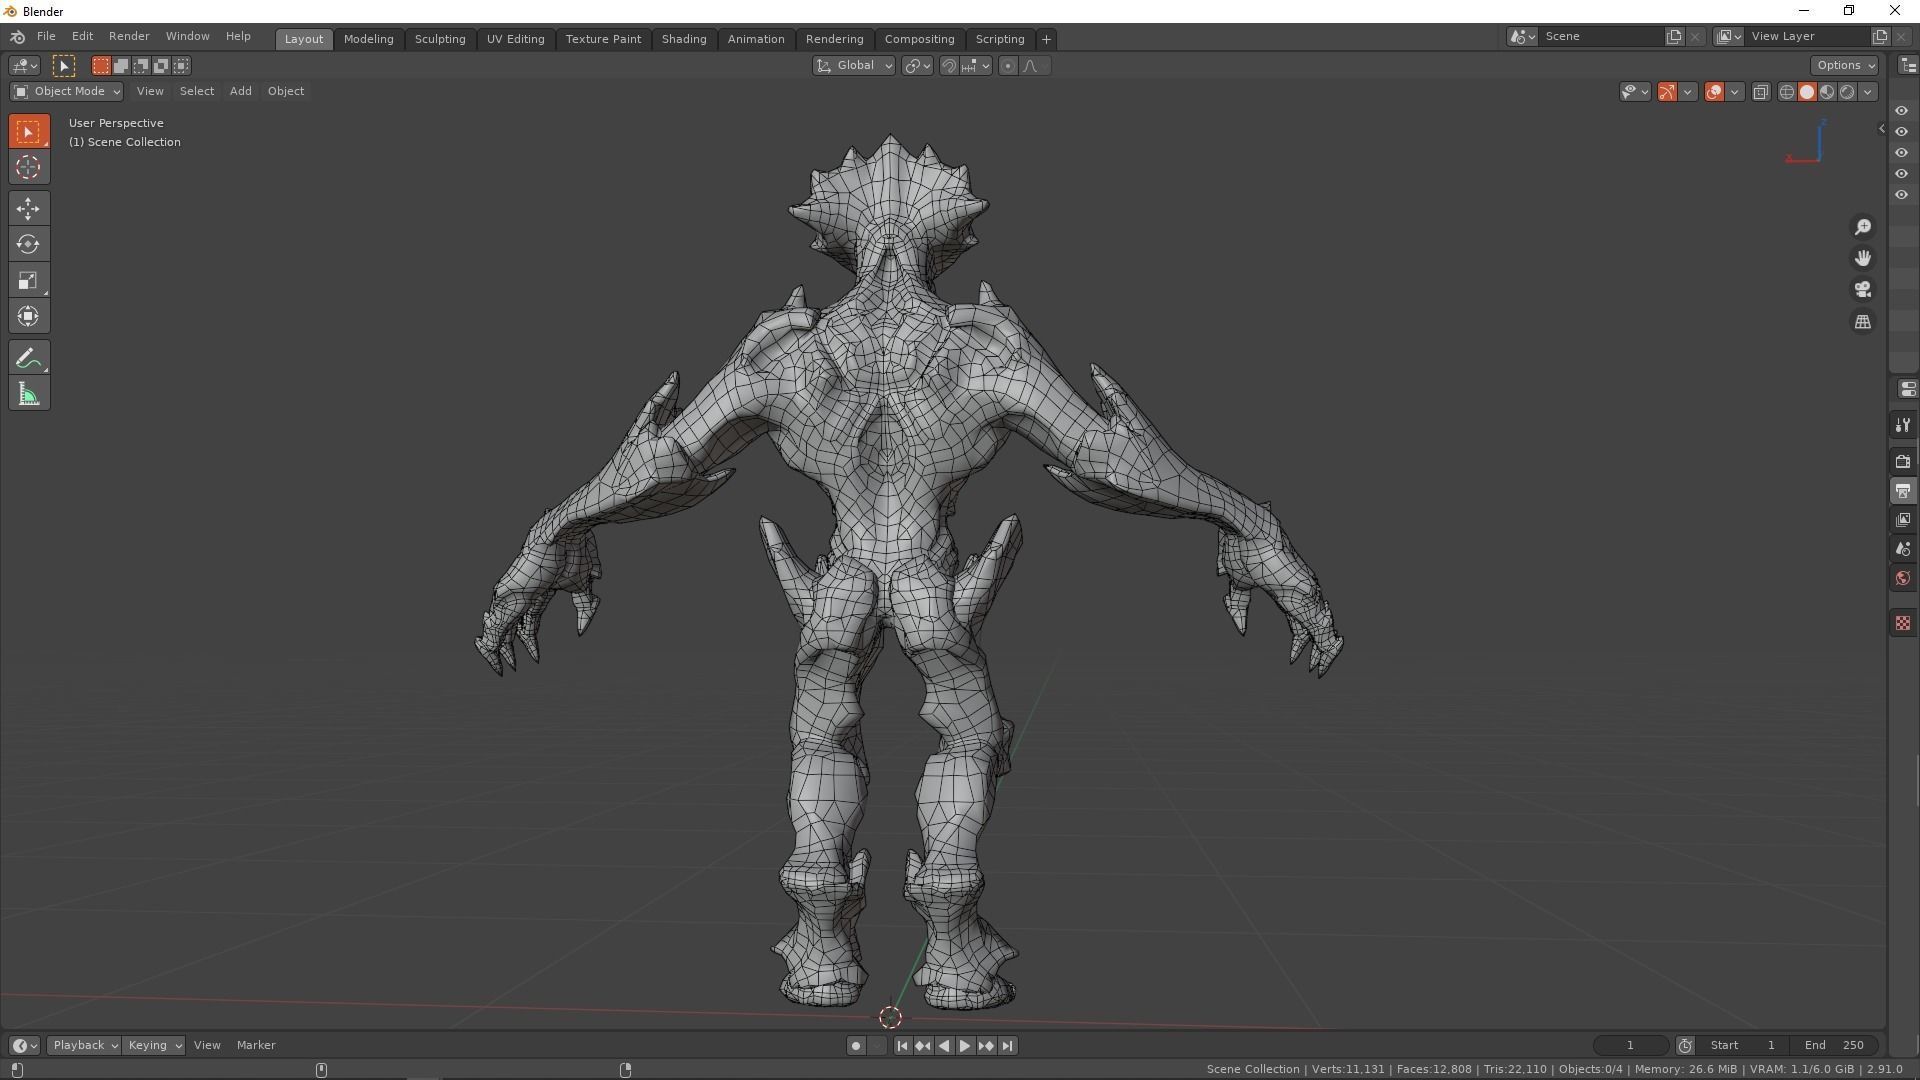The width and height of the screenshot is (1920, 1080).
Task: Select the Scale tool
Action: [x=28, y=280]
